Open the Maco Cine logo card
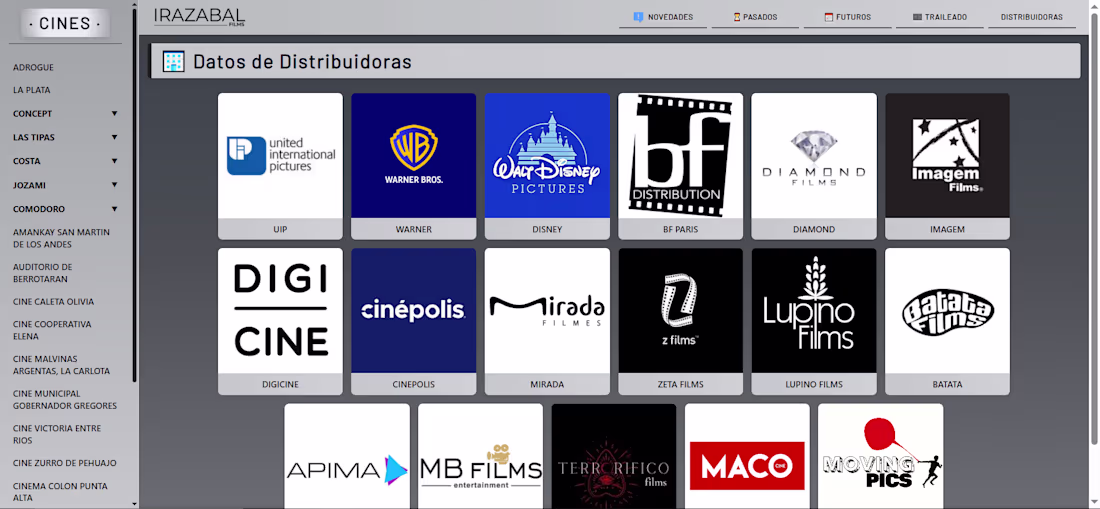 pyautogui.click(x=747, y=456)
